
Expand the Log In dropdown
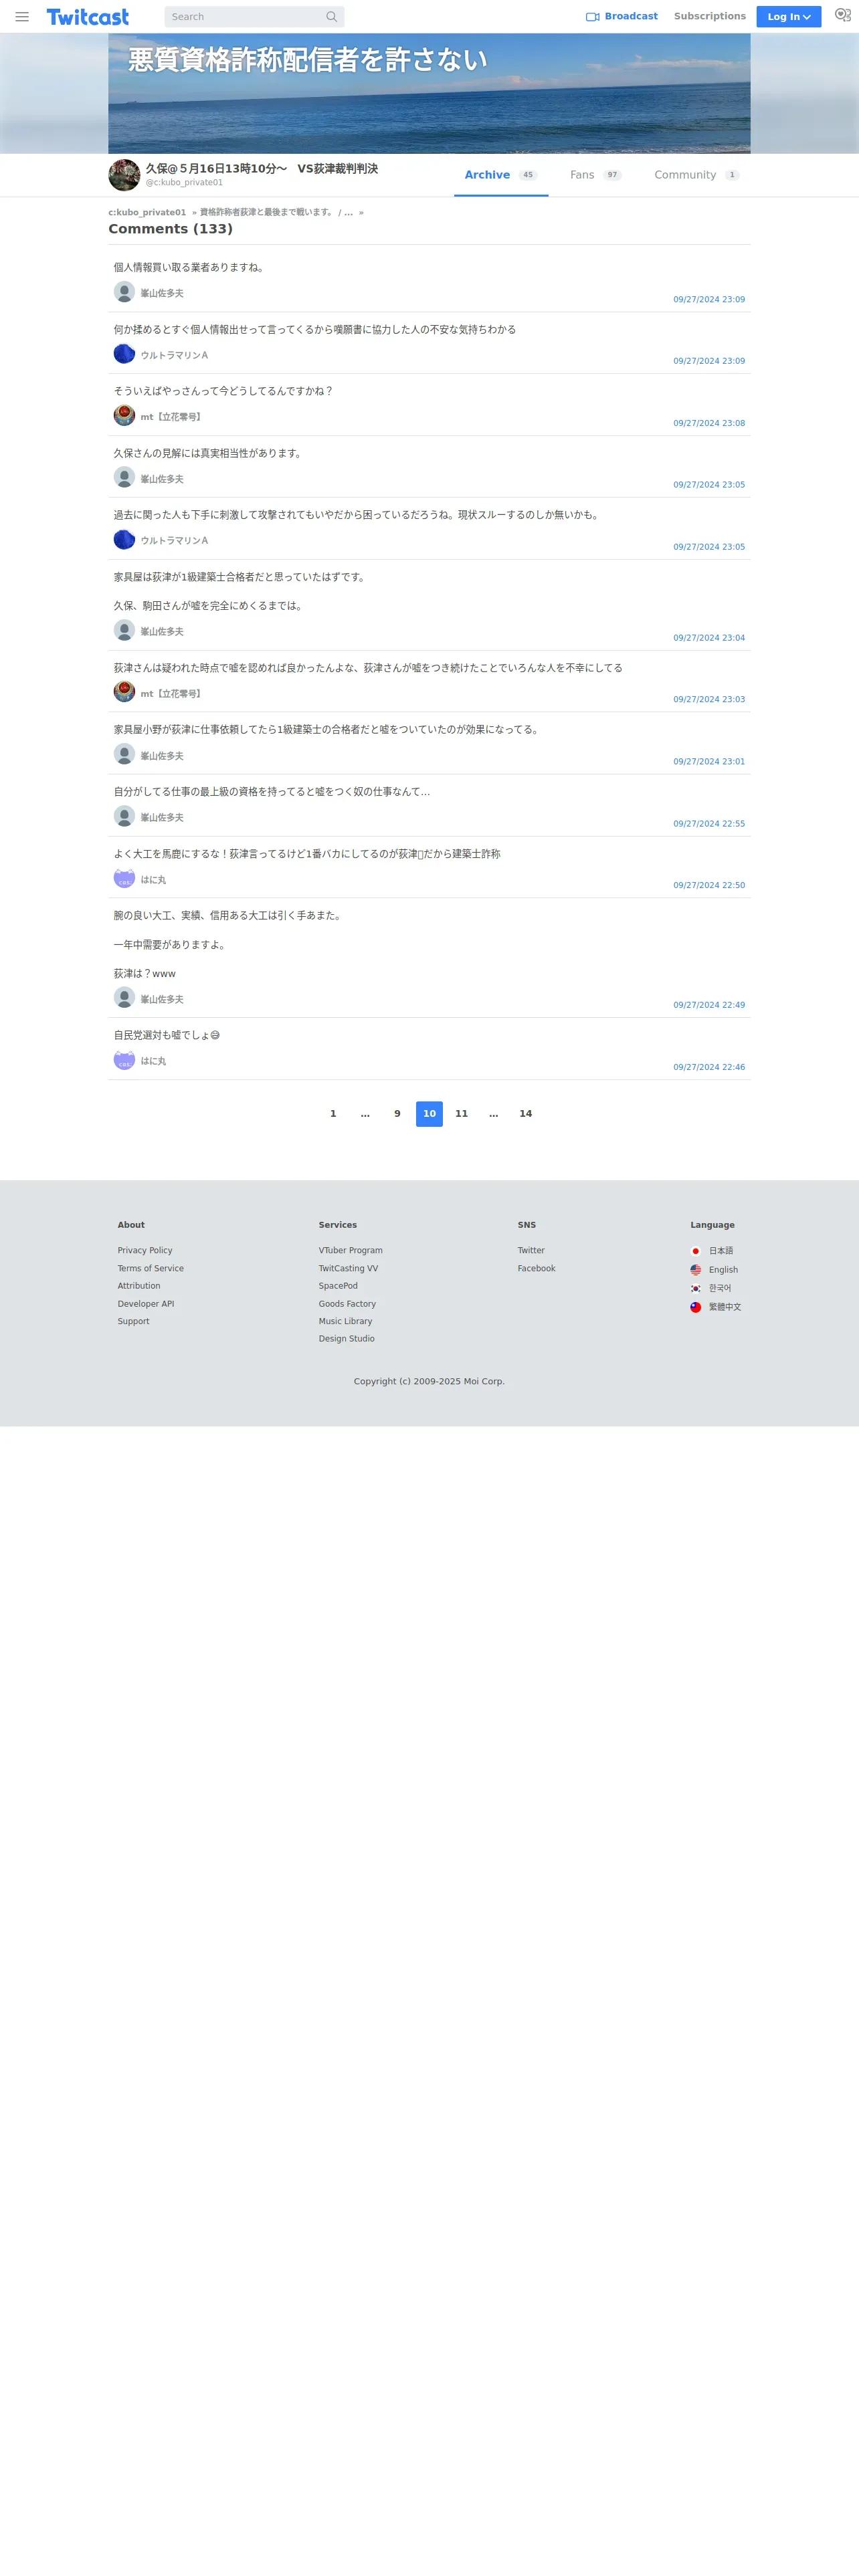788,17
